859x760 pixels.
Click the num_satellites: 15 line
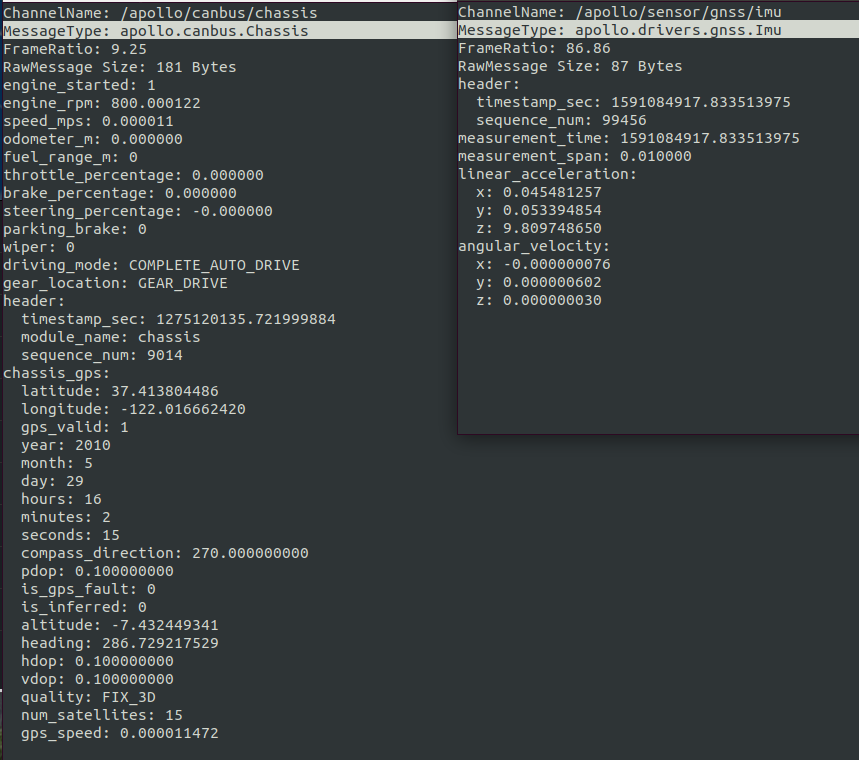click(x=102, y=716)
